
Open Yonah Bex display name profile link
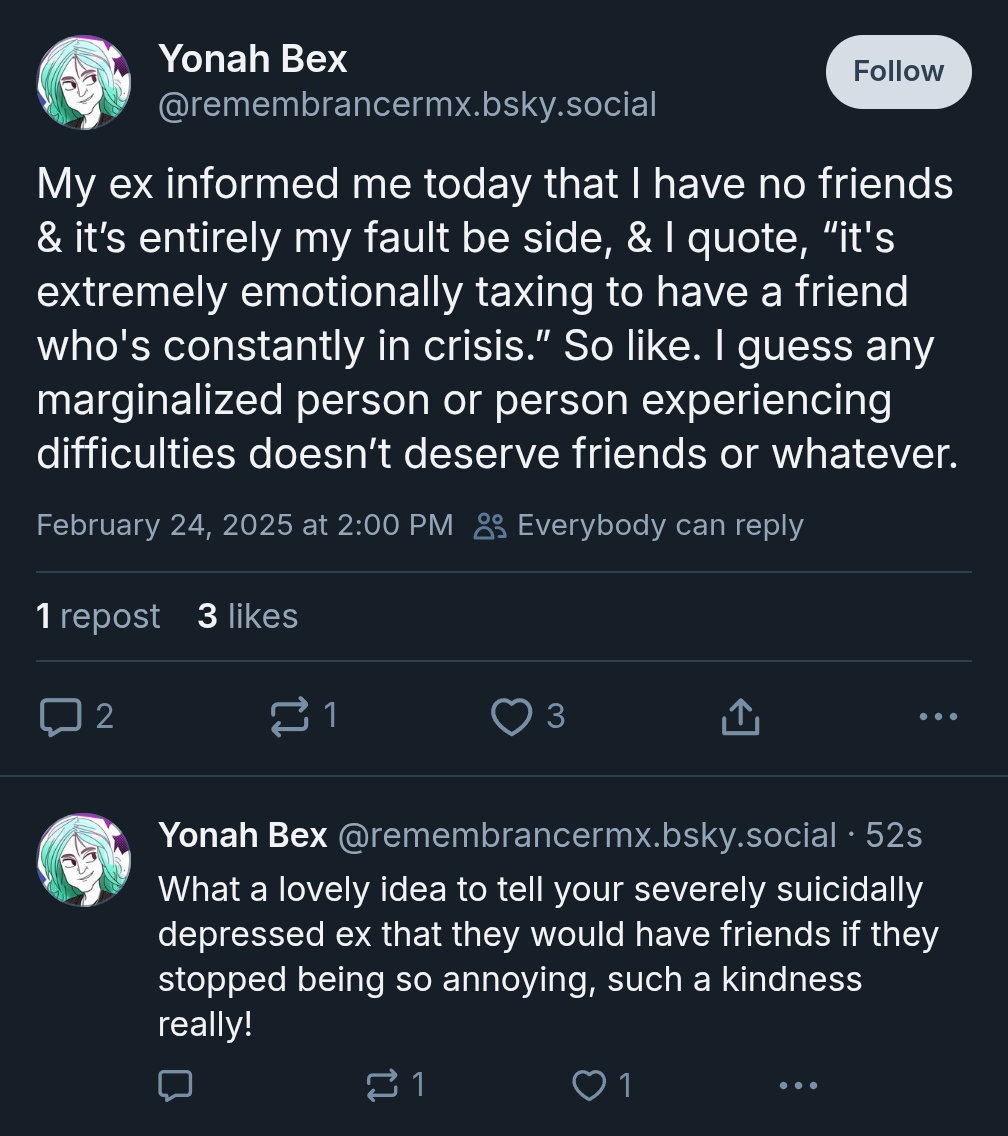pyautogui.click(x=253, y=60)
